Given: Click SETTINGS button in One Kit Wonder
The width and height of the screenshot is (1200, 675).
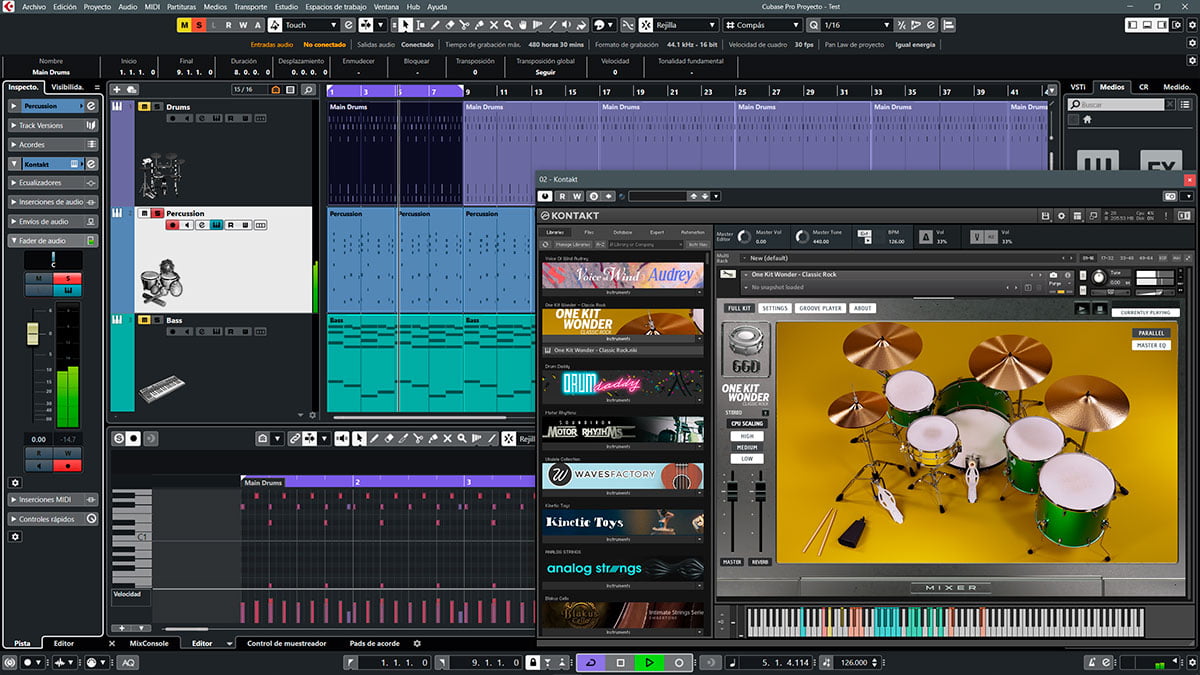Looking at the screenshot, I should coord(775,308).
